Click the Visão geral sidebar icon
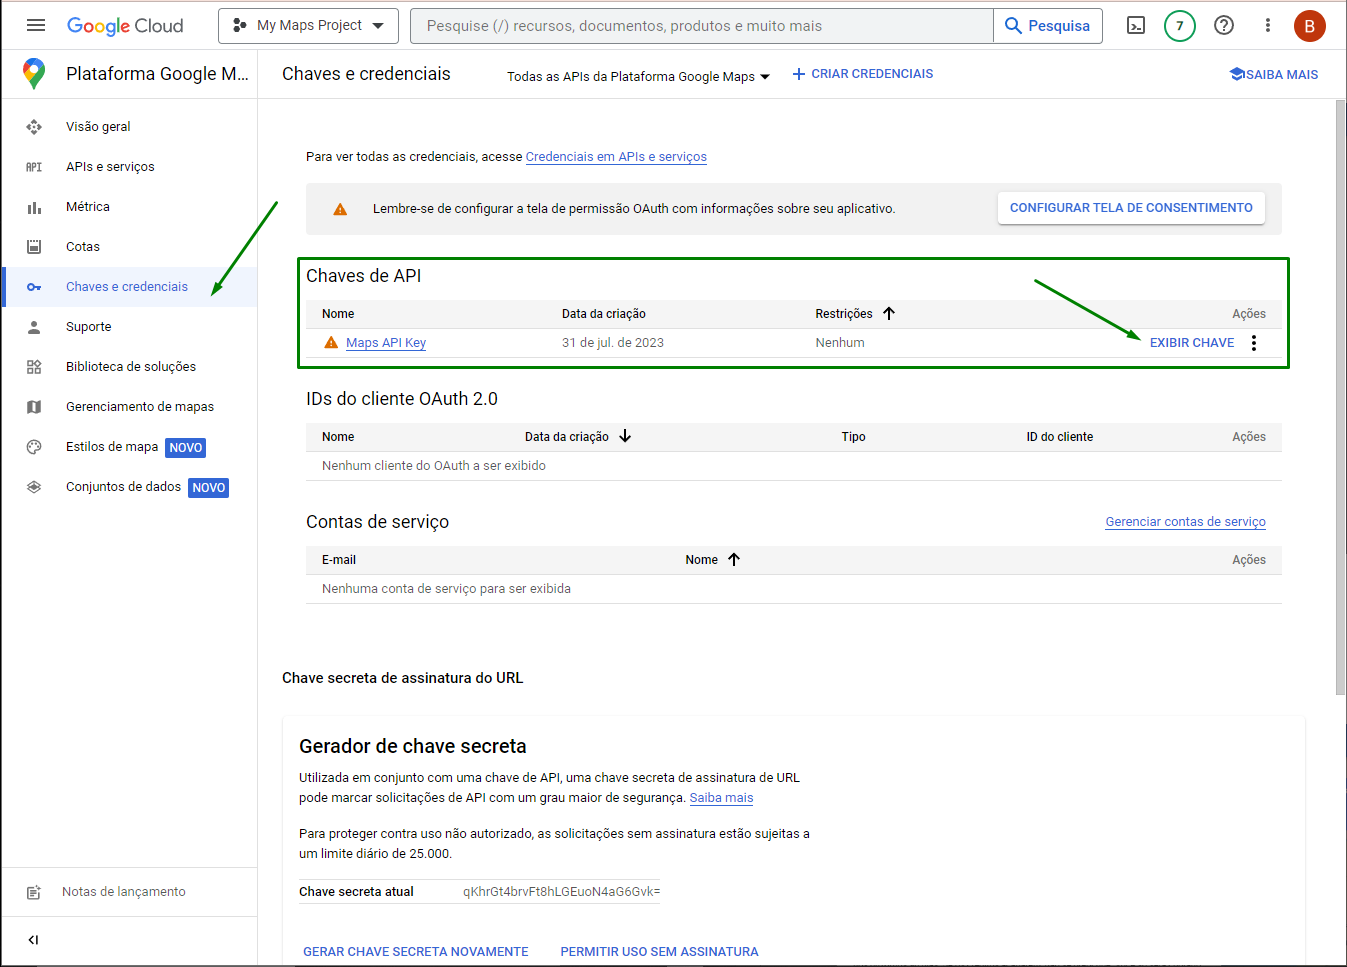Viewport: 1347px width, 967px height. pos(34,127)
